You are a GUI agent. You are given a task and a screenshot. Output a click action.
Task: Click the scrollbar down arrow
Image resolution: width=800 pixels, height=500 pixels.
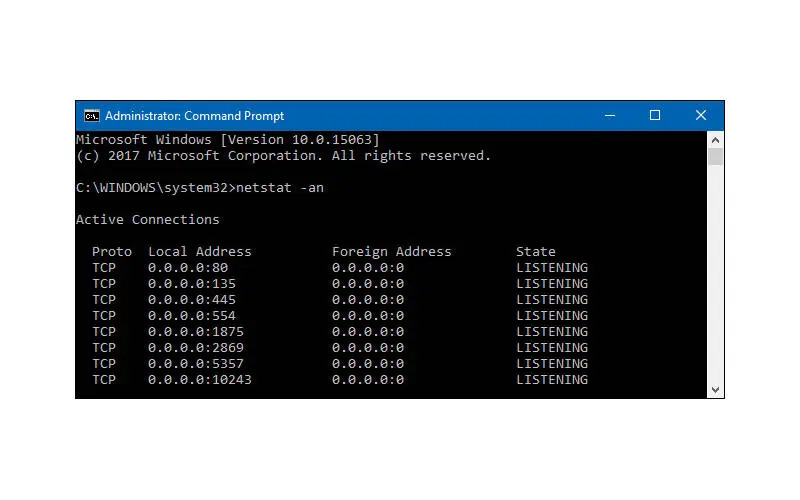pos(715,389)
